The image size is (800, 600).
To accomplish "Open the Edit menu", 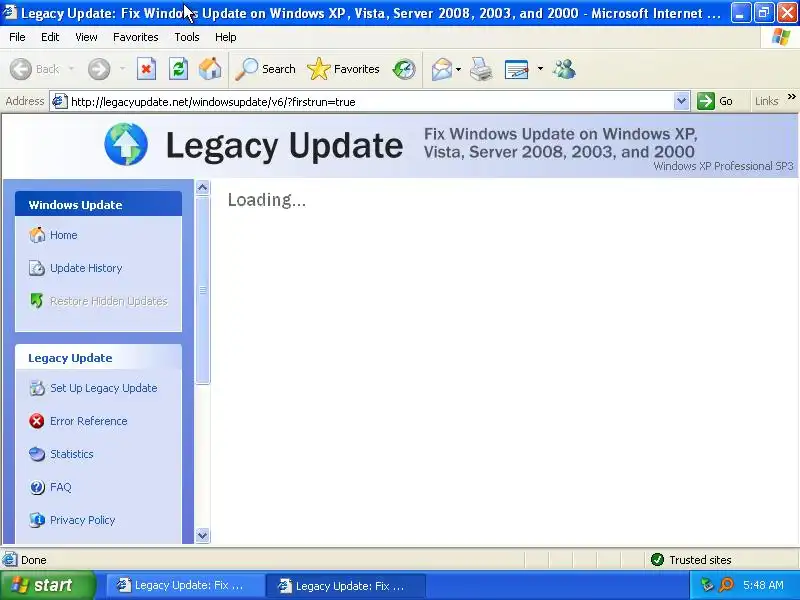I will click(x=50, y=37).
